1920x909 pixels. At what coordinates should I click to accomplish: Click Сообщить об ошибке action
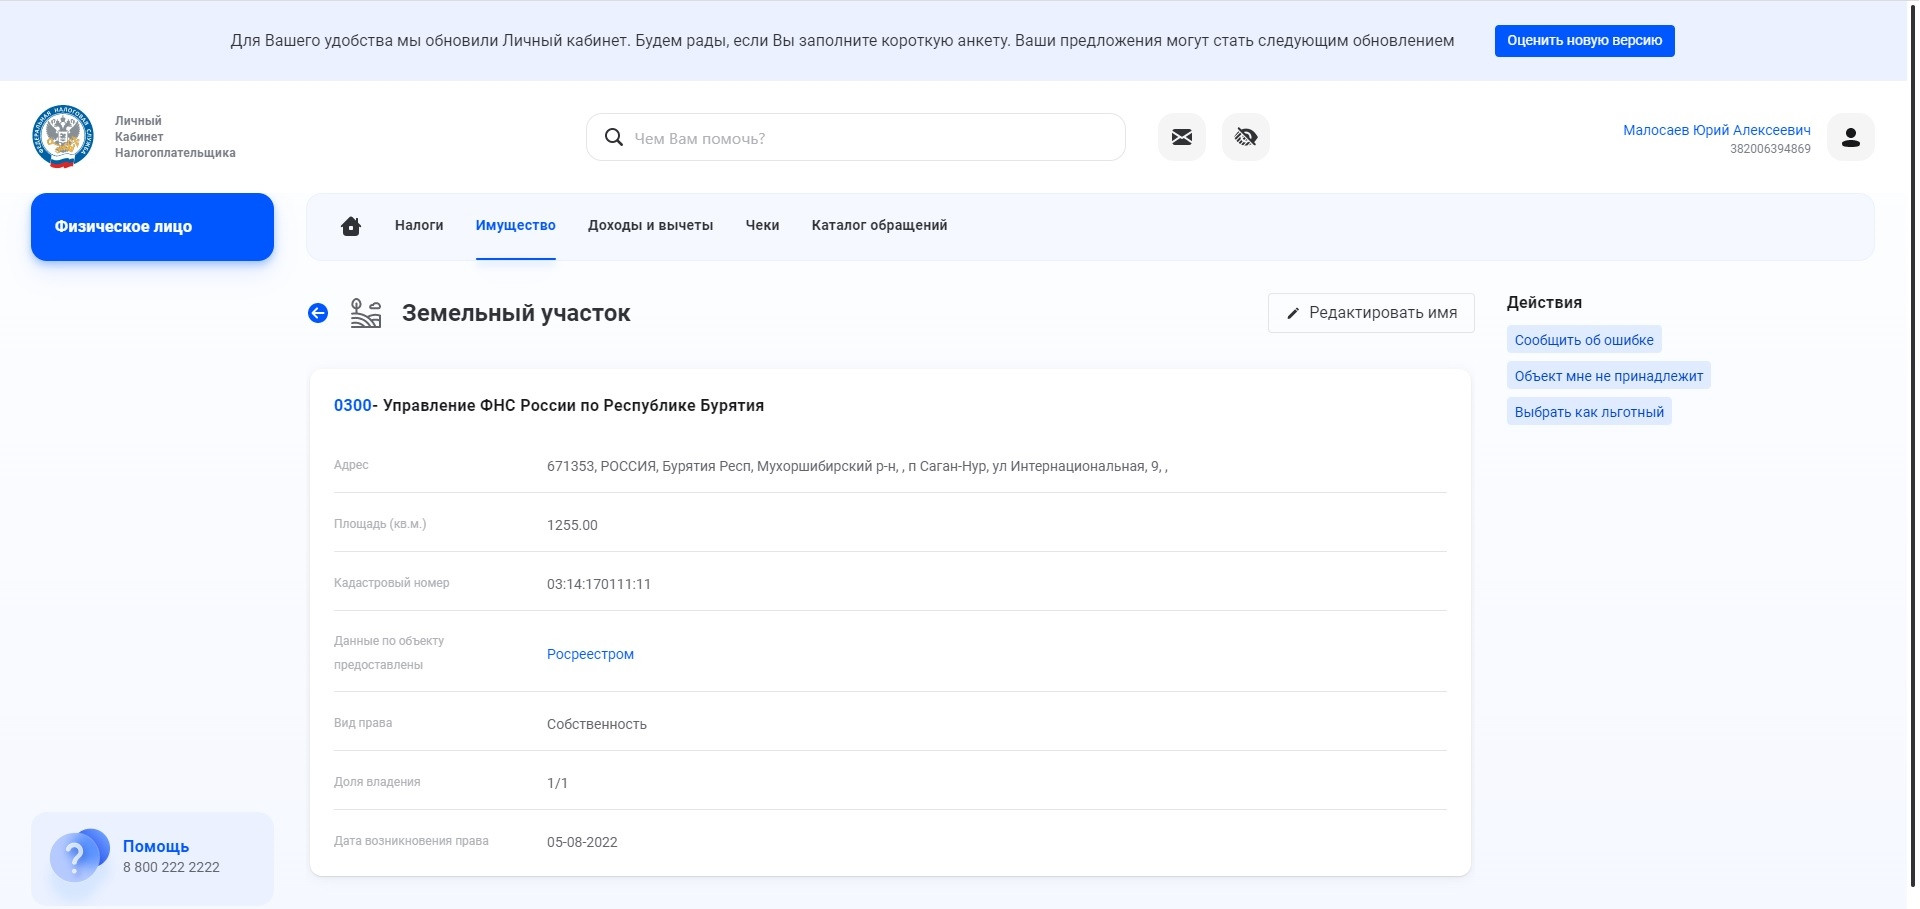(1584, 340)
